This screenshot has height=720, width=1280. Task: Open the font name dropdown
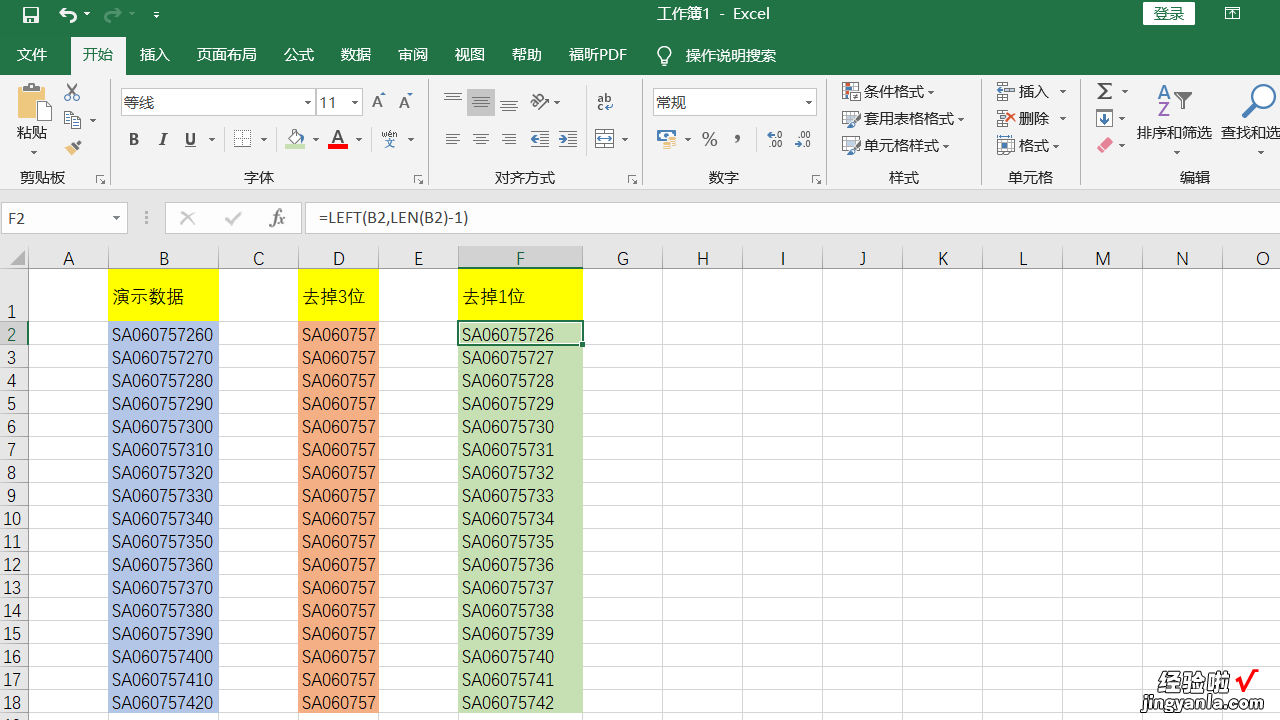[307, 102]
